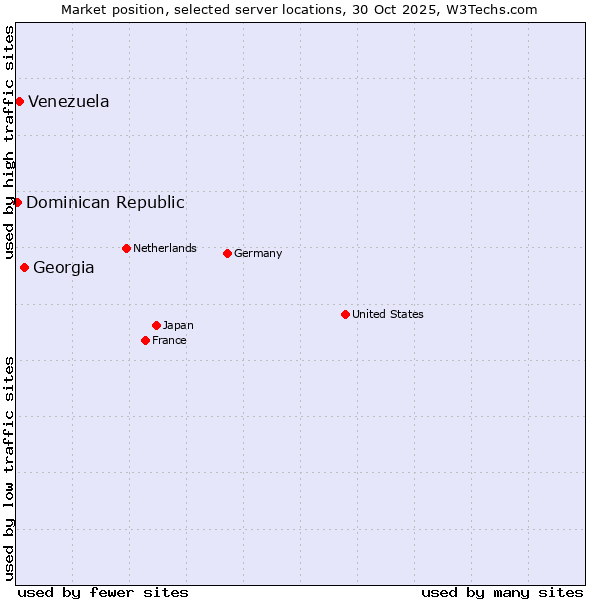Click the 'used by fewer sites' axis label

coord(103,592)
